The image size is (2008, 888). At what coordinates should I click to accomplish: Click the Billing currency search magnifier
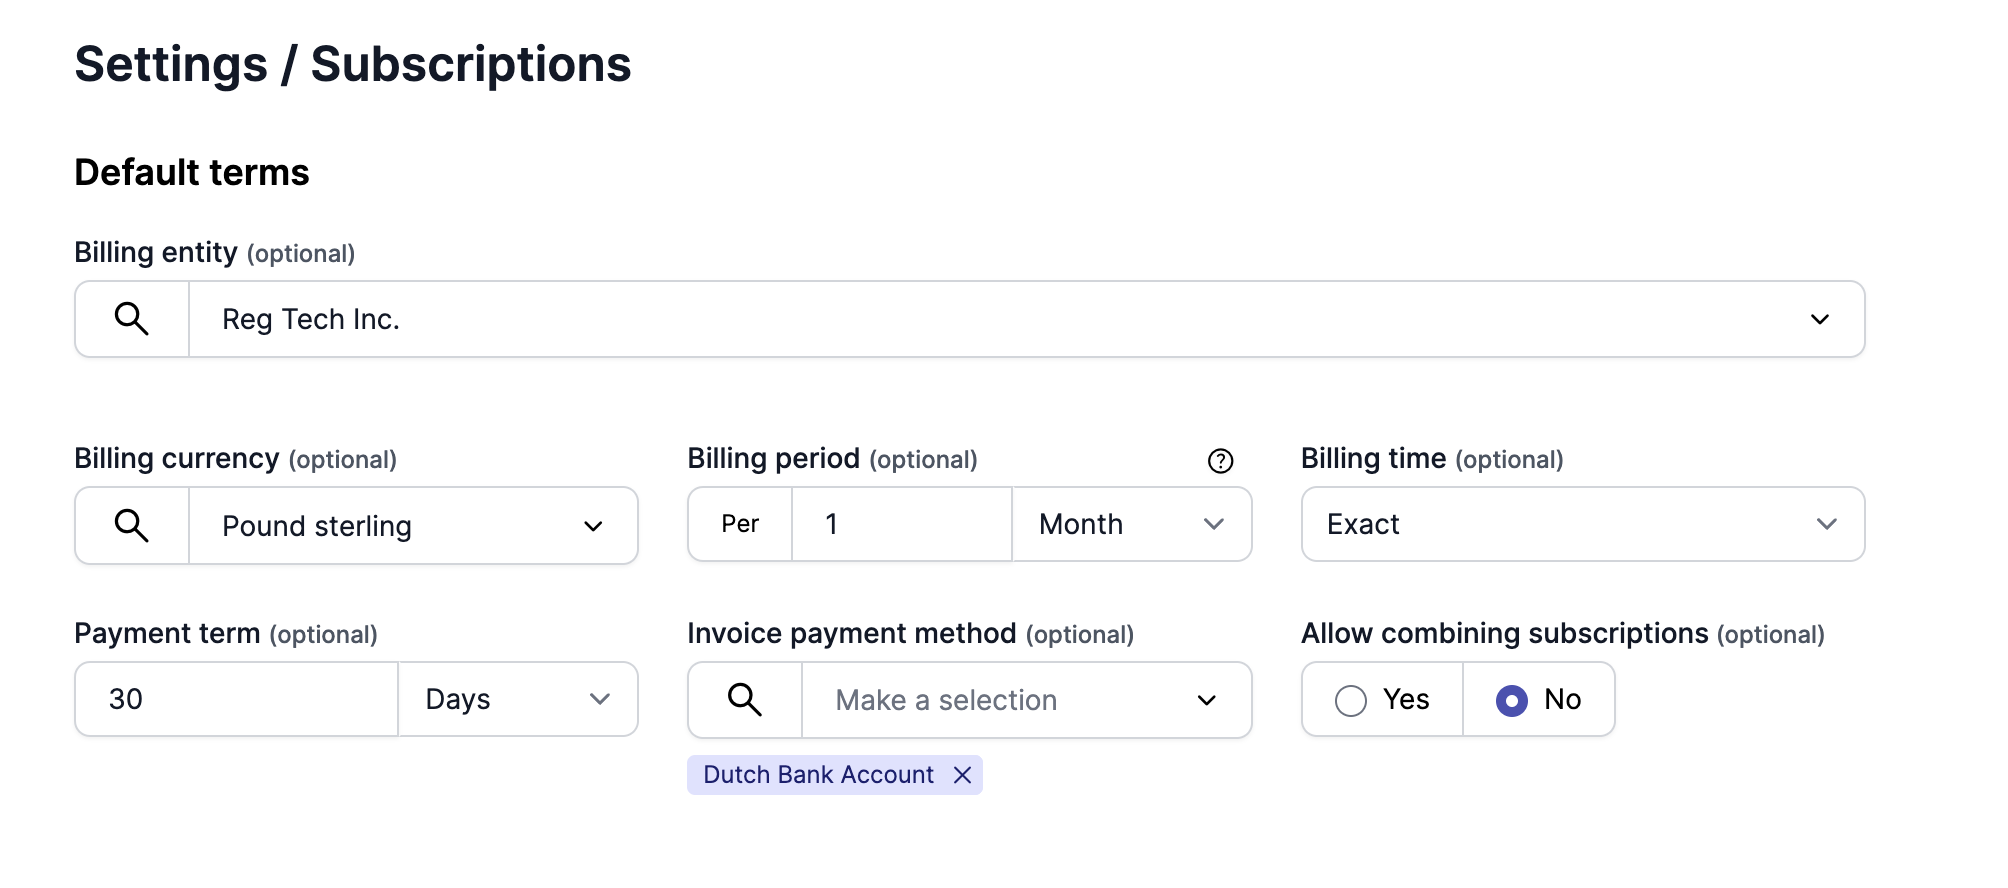131,525
